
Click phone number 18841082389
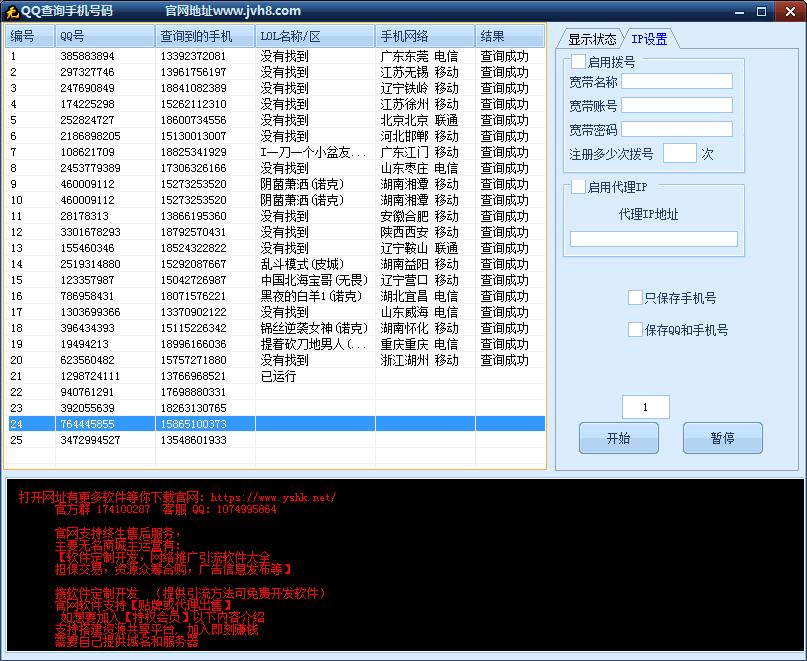click(x=194, y=88)
